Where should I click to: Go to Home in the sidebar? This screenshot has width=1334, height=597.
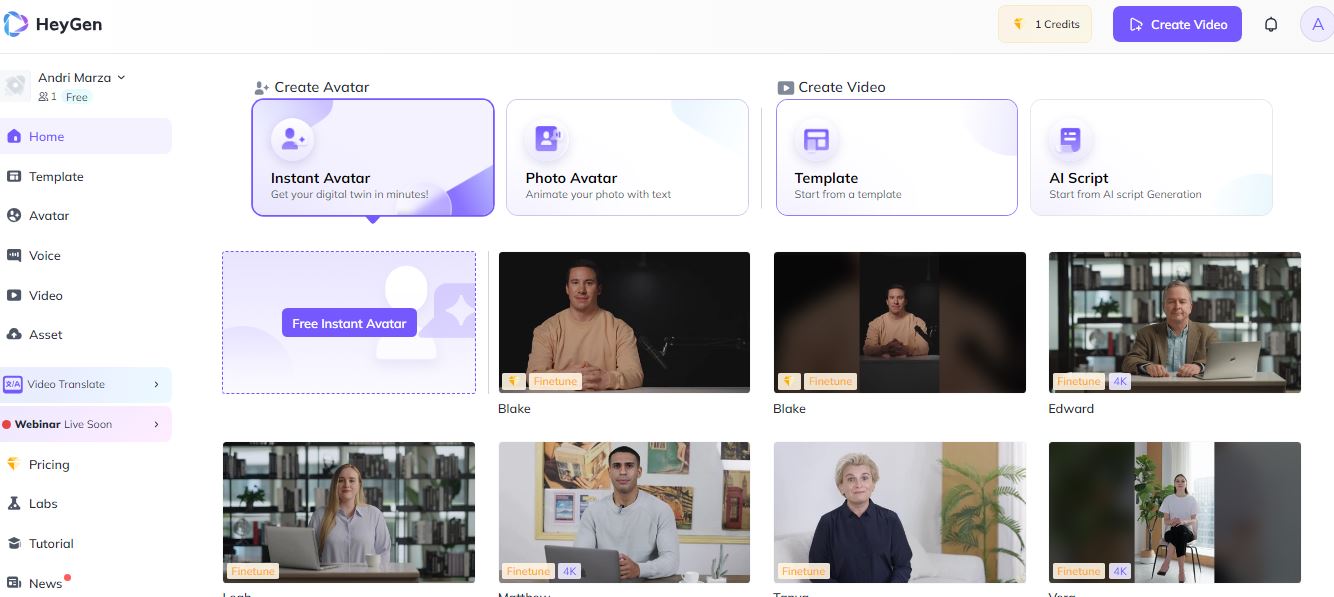pos(86,136)
